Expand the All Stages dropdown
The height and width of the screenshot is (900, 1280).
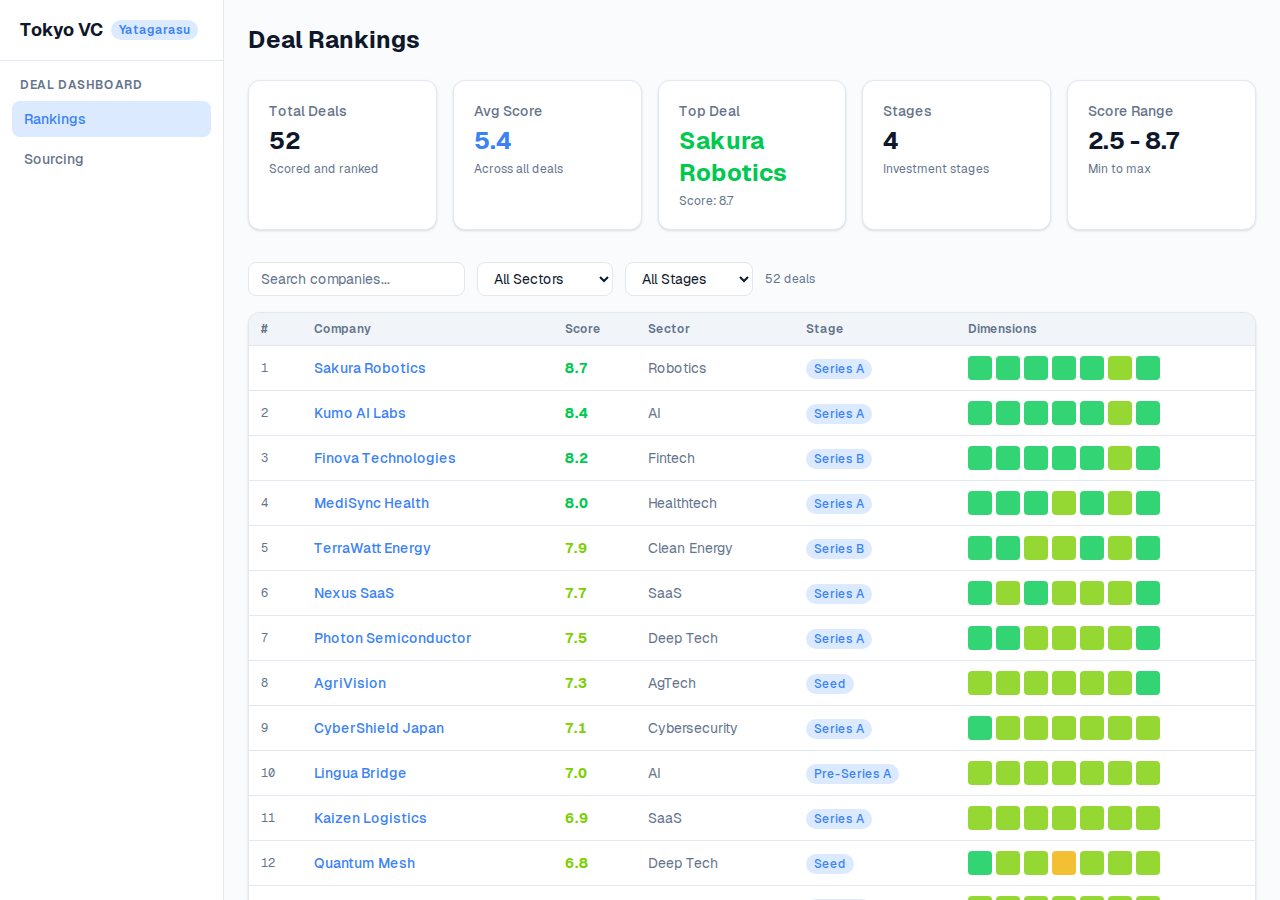tap(688, 279)
